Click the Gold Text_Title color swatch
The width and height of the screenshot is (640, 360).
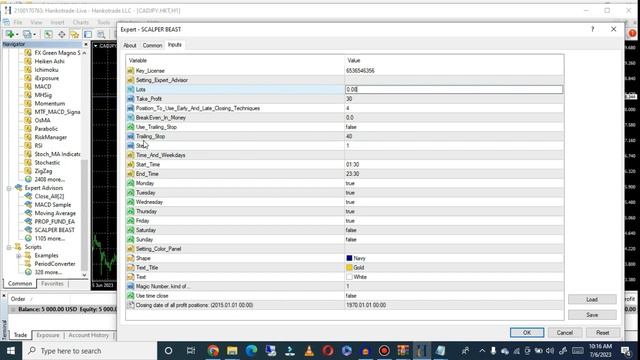tap(349, 267)
